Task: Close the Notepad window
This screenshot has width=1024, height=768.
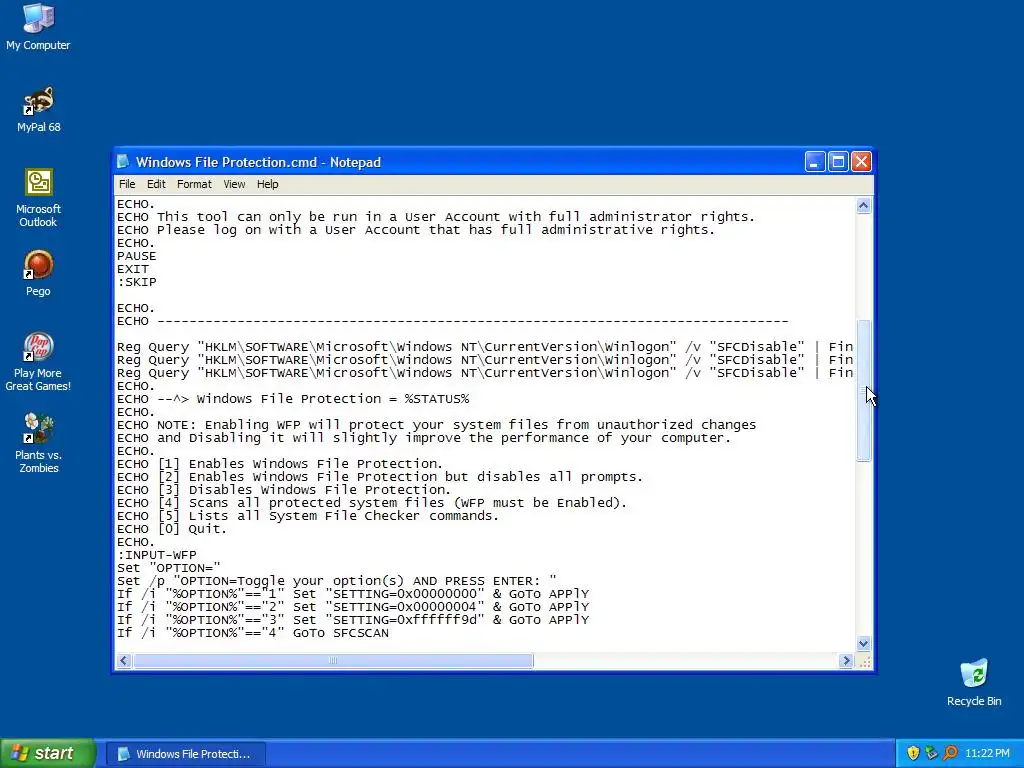Action: 861,161
